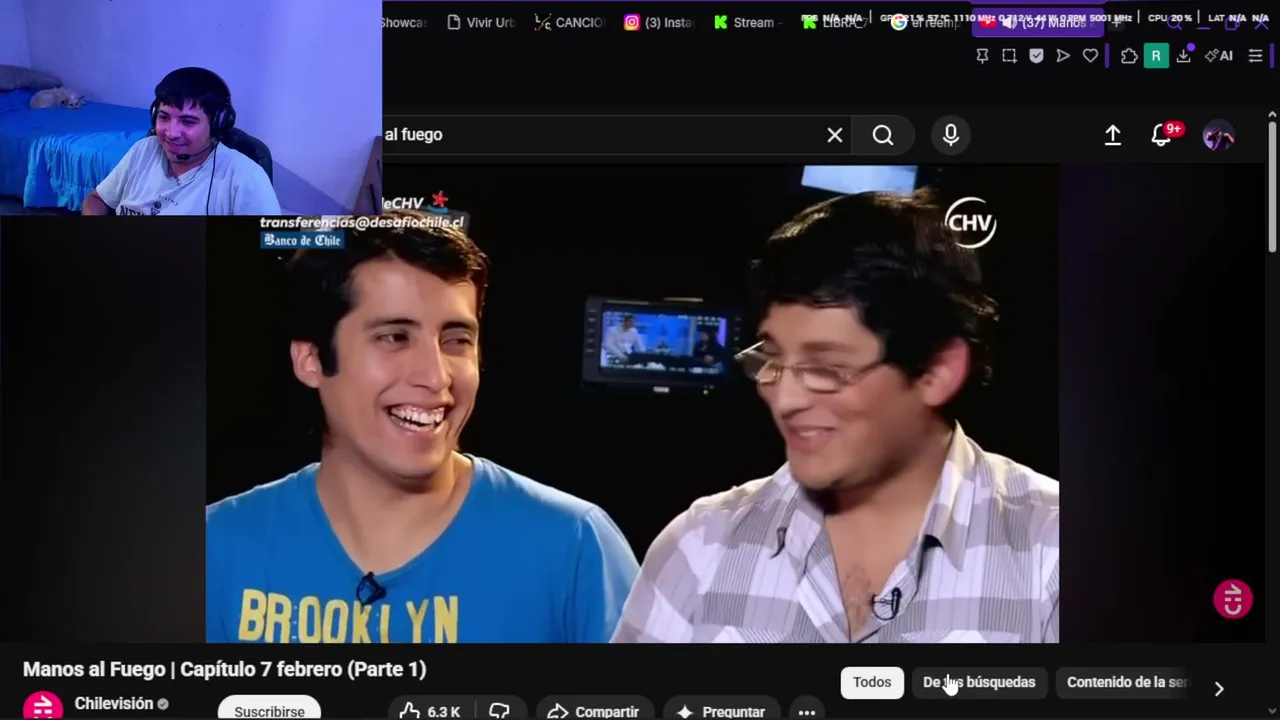Dislike the video

coord(500,711)
